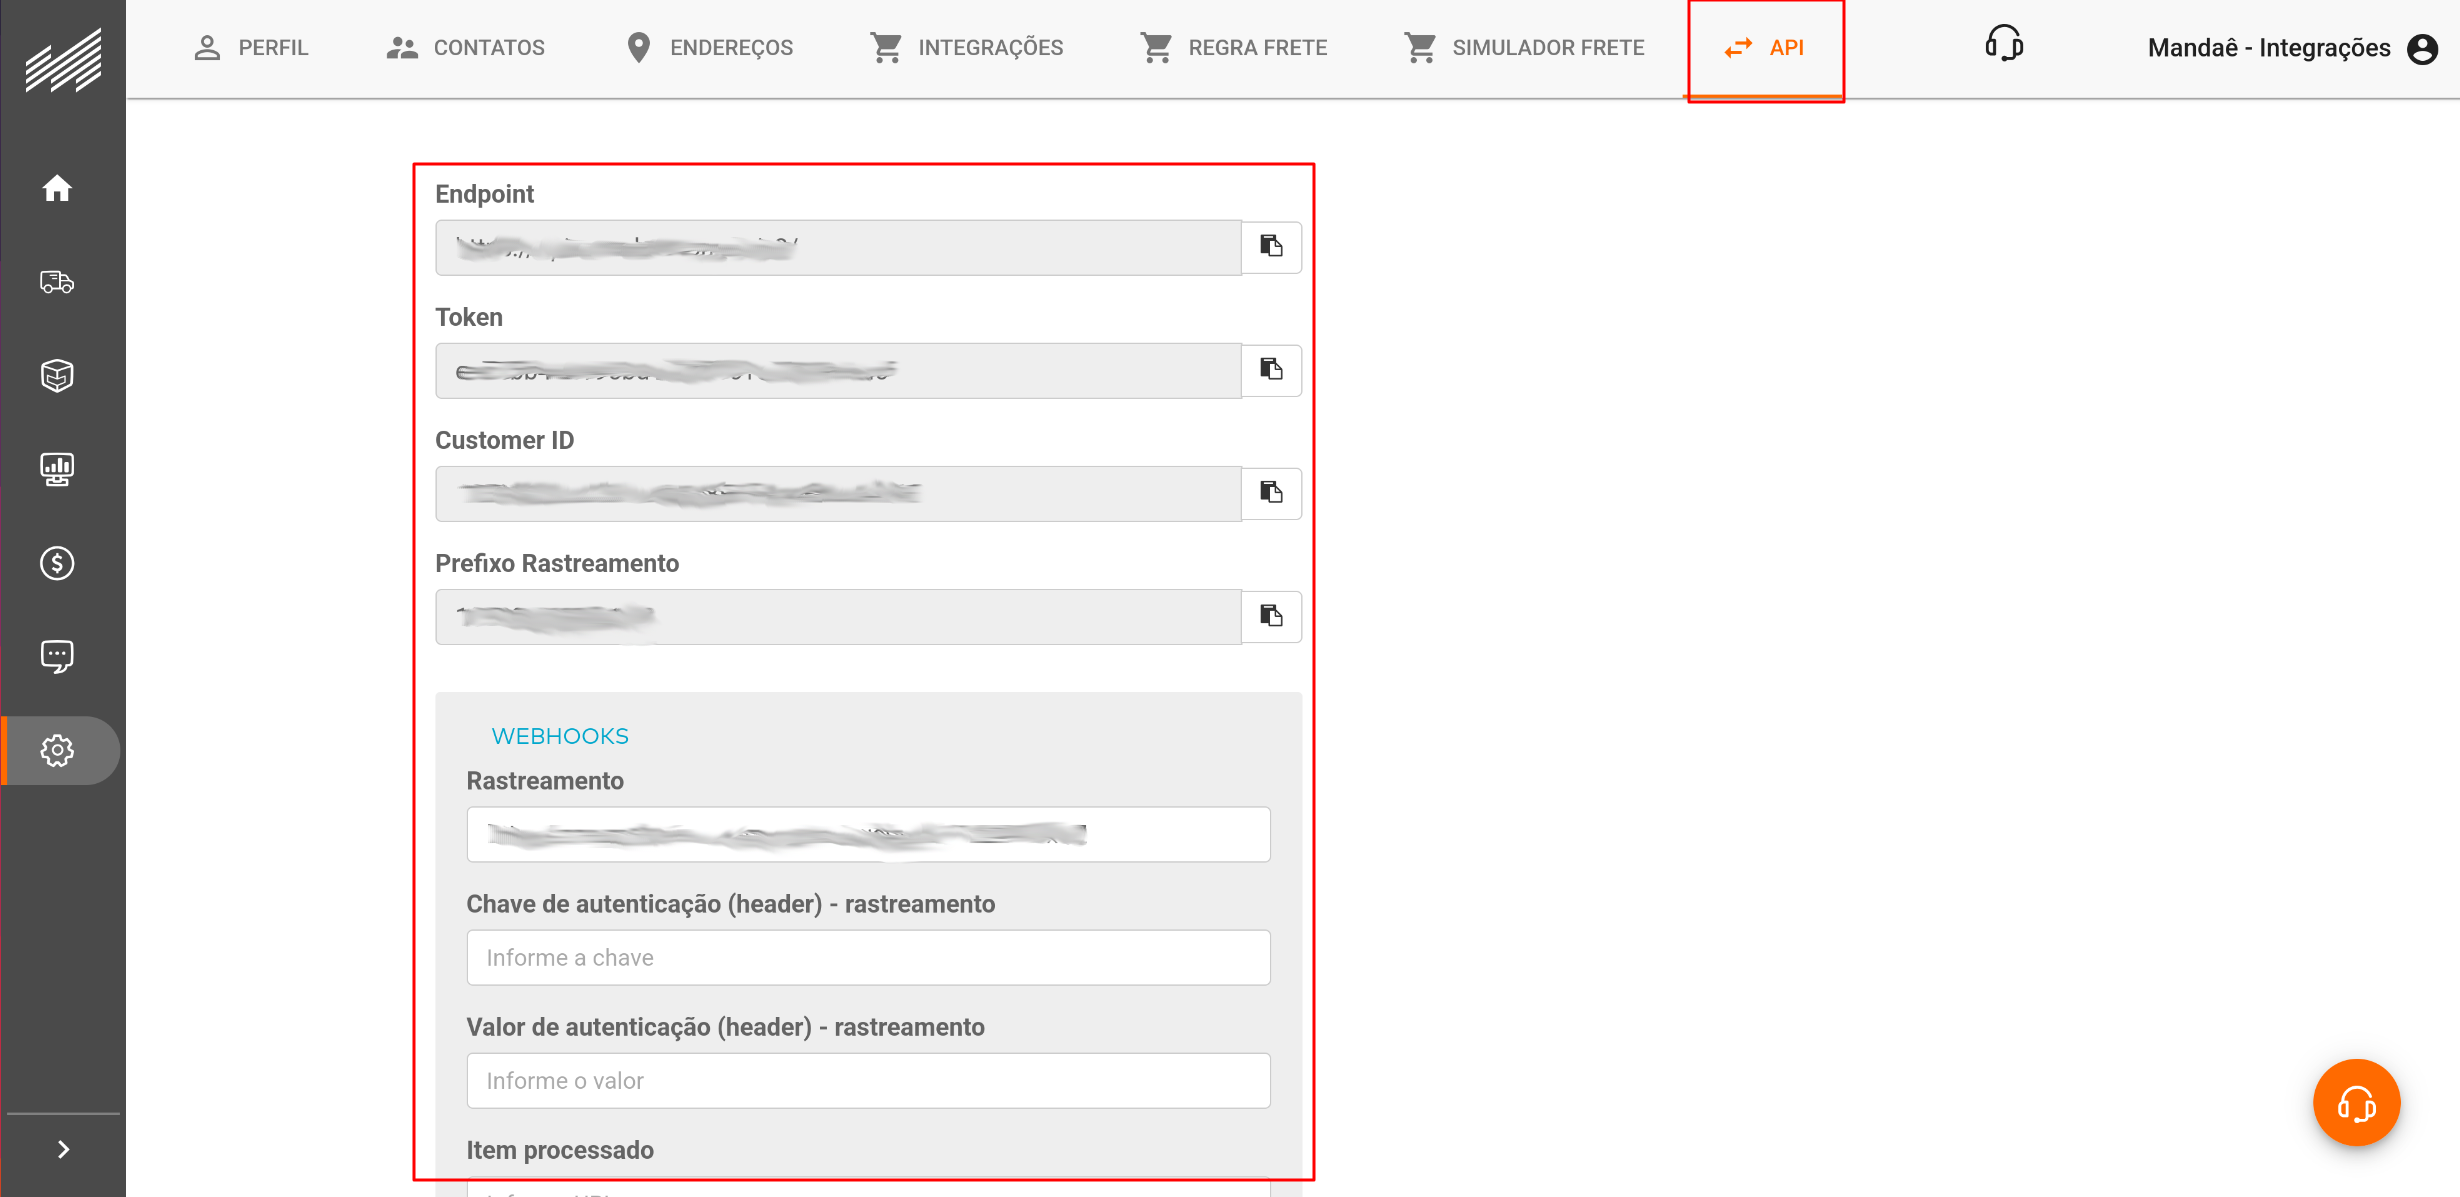Expand the sidebar with chevron arrow
The width and height of the screenshot is (2460, 1197).
point(63,1150)
